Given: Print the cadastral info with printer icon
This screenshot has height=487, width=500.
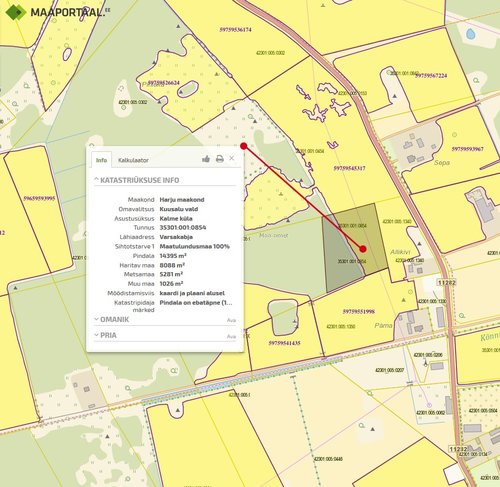Looking at the screenshot, I should click(x=219, y=159).
